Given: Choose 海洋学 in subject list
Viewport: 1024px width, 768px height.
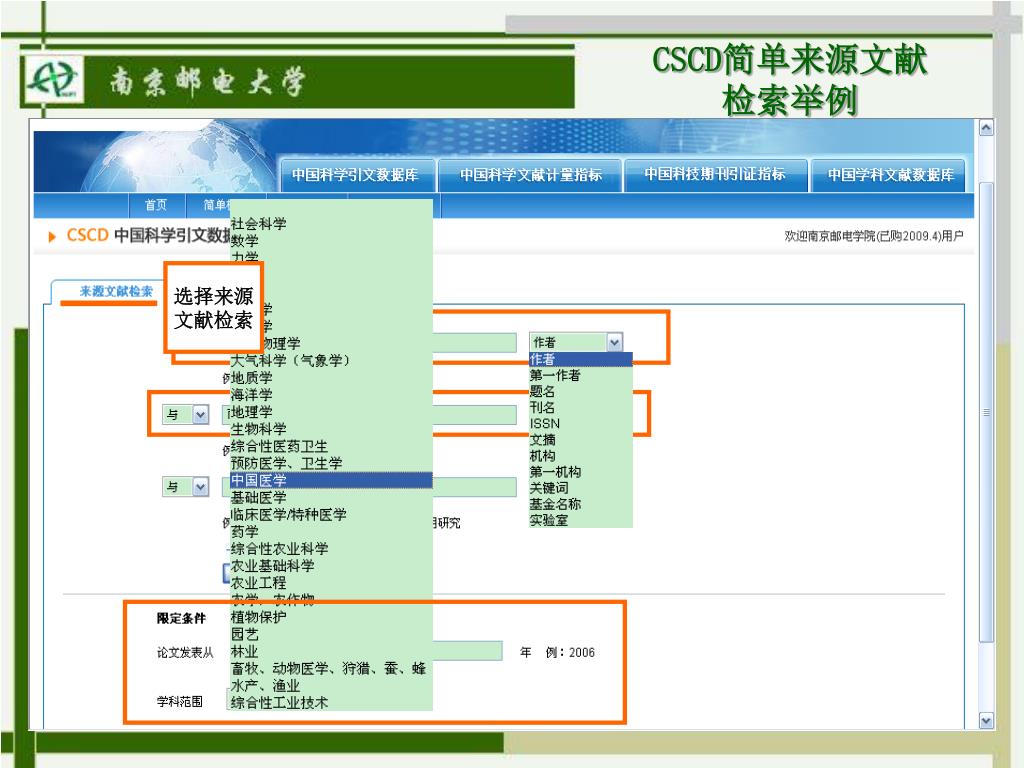Looking at the screenshot, I should click(331, 394).
